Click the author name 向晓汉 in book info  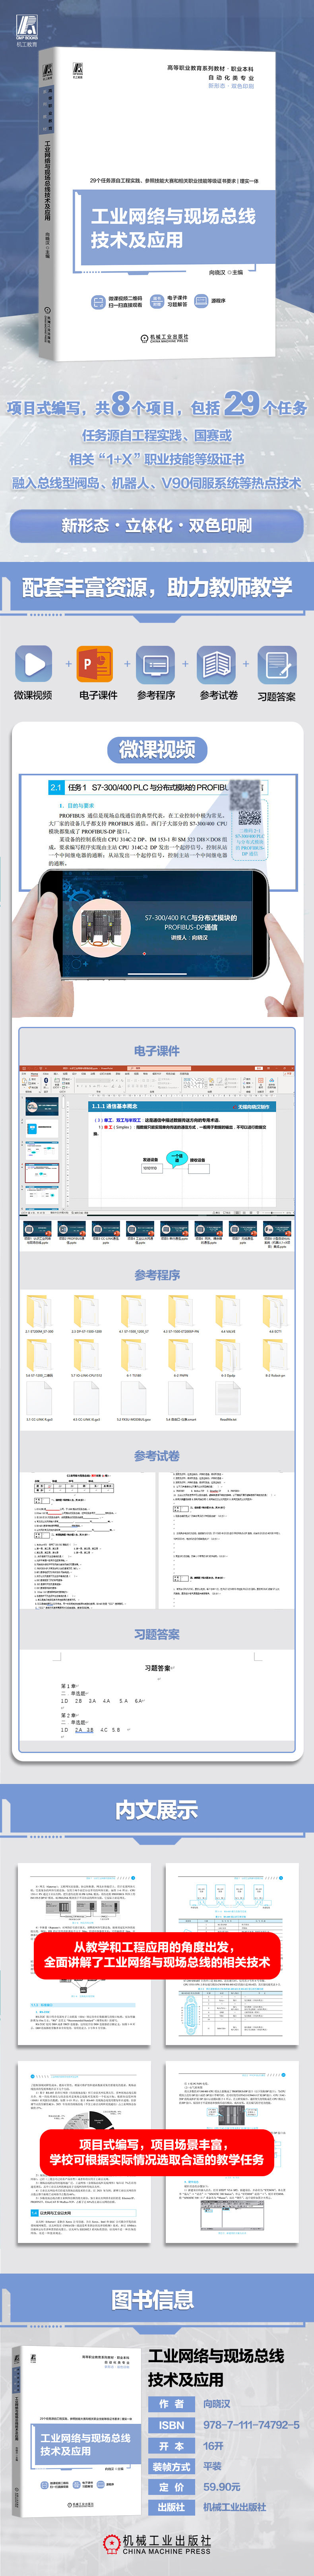[217, 2403]
